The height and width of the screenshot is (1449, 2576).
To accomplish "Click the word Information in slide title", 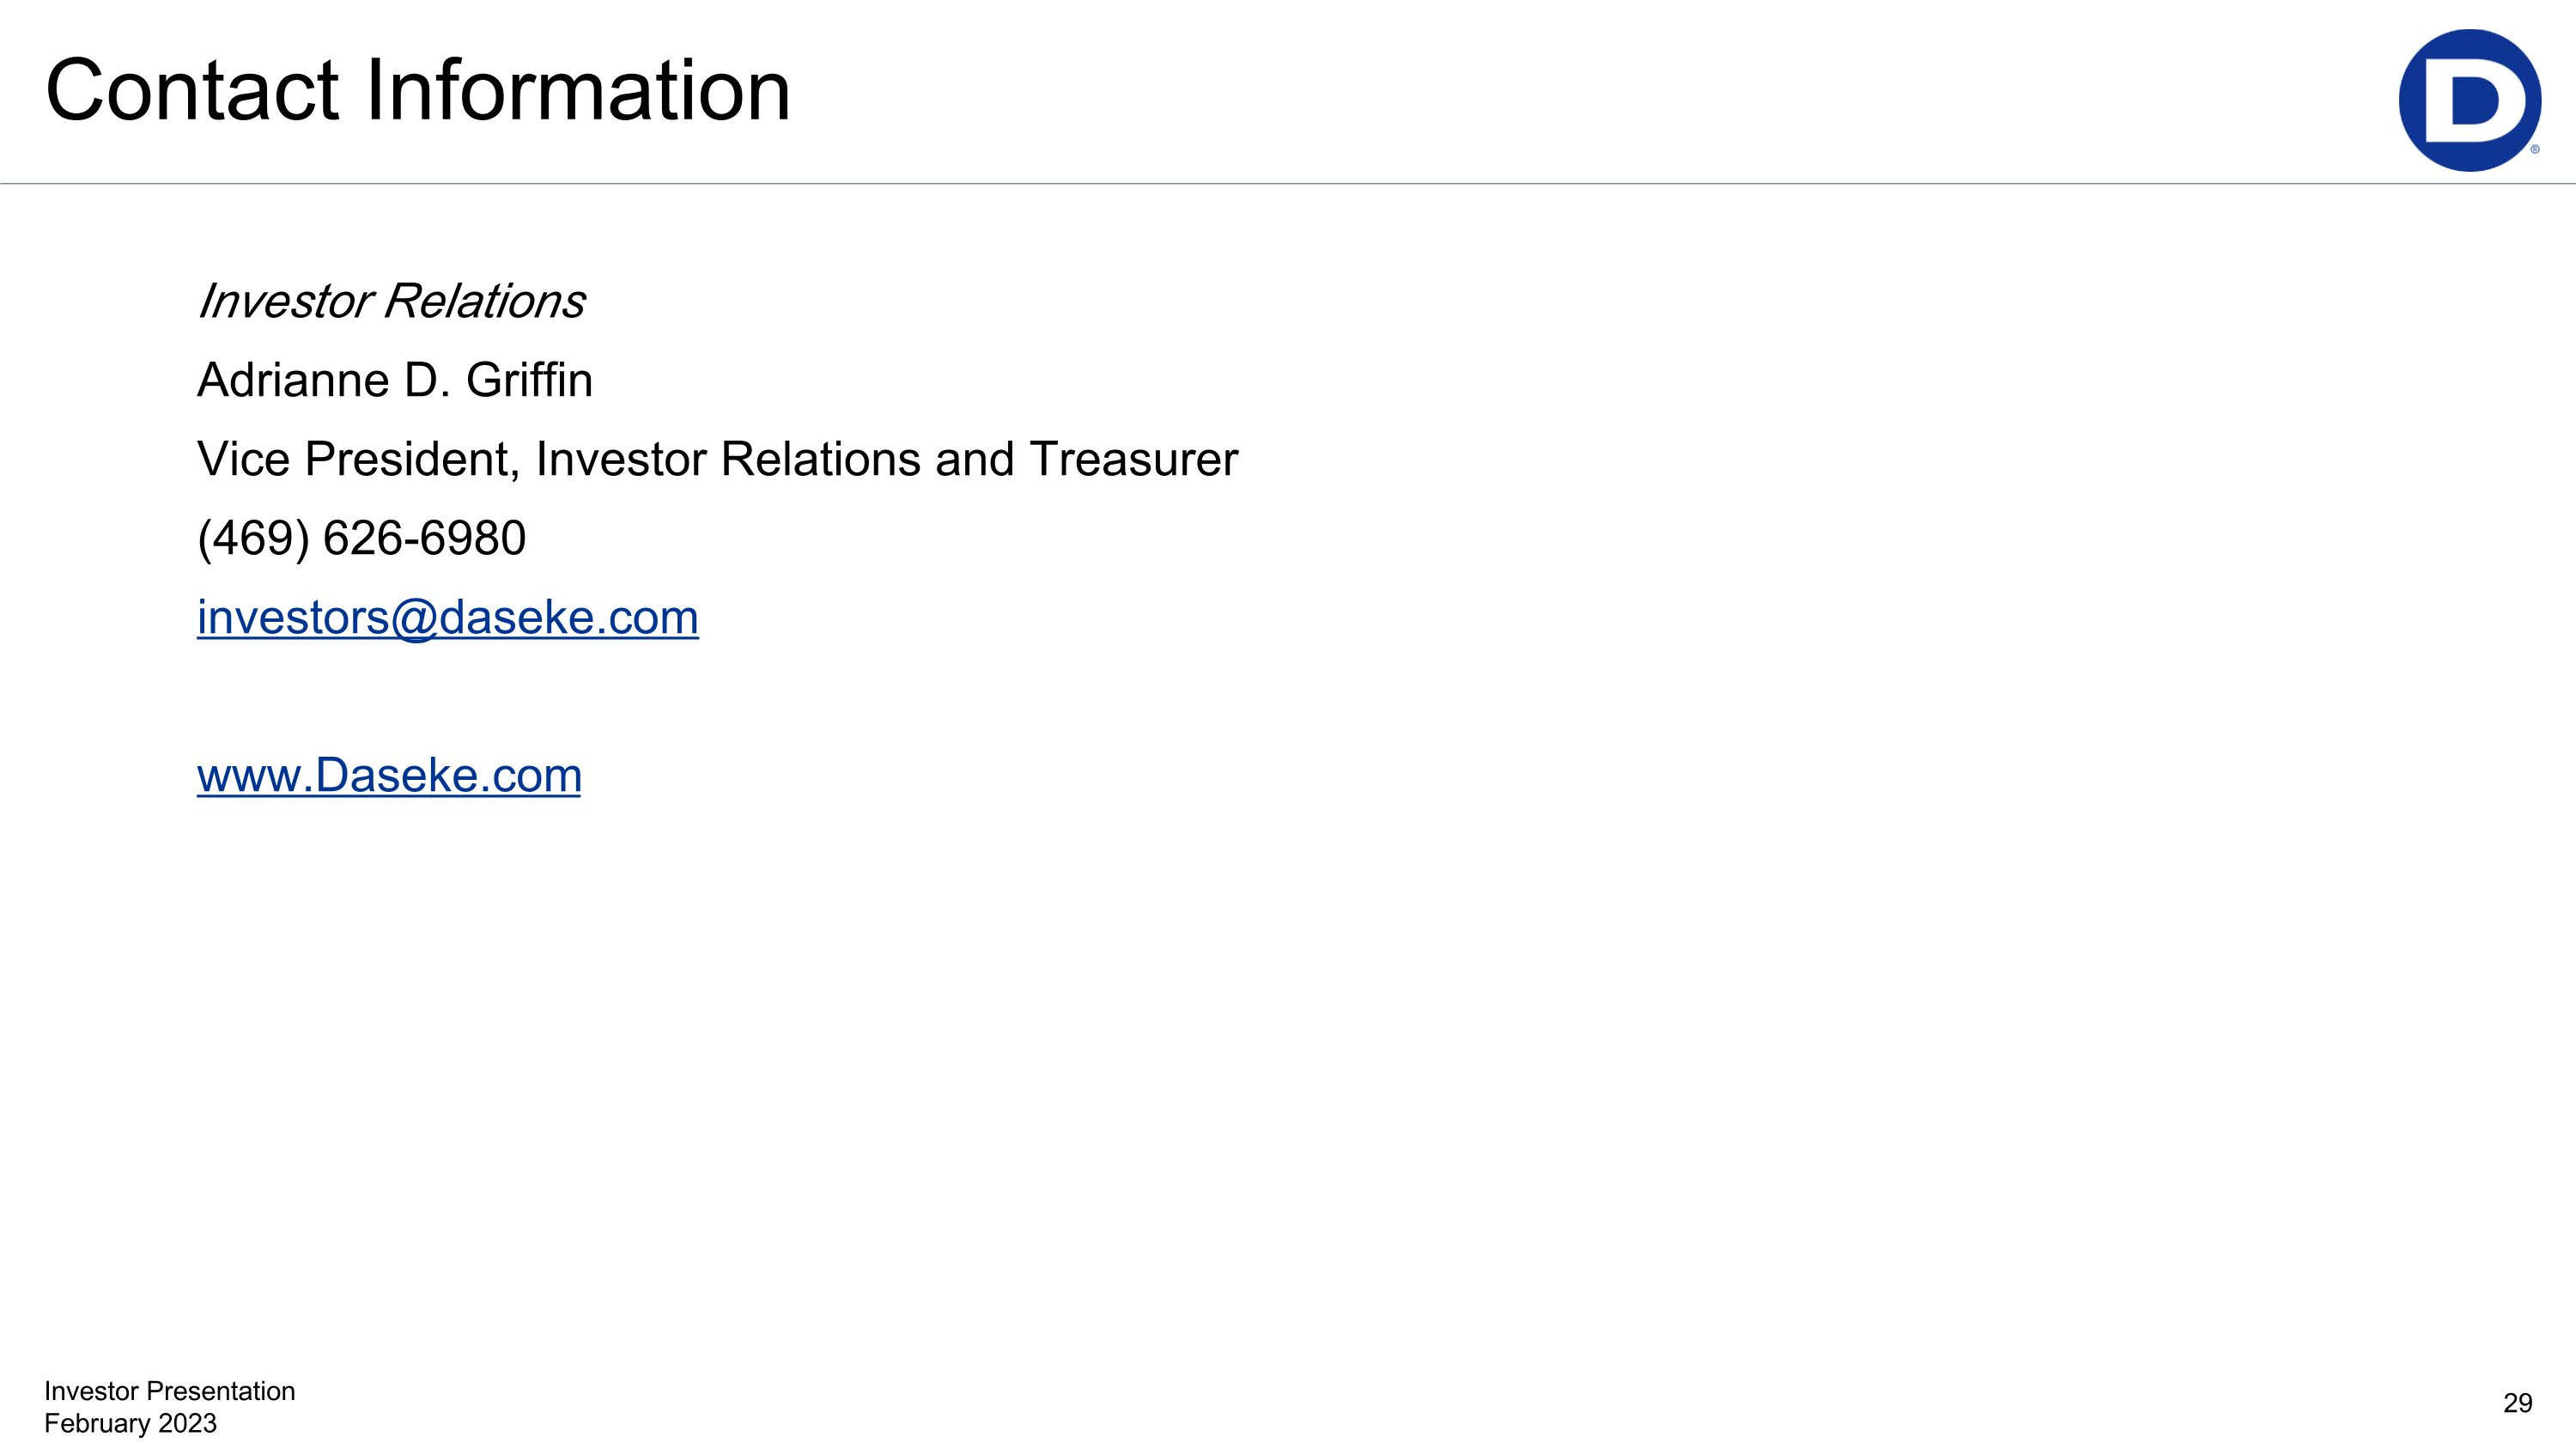I will click(577, 90).
